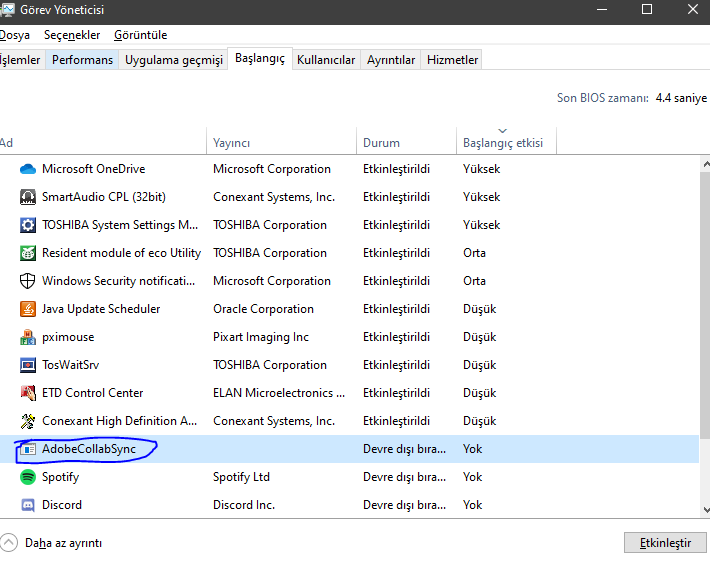Click Devre dışı status in Spotify row
The image size is (710, 565).
(404, 477)
